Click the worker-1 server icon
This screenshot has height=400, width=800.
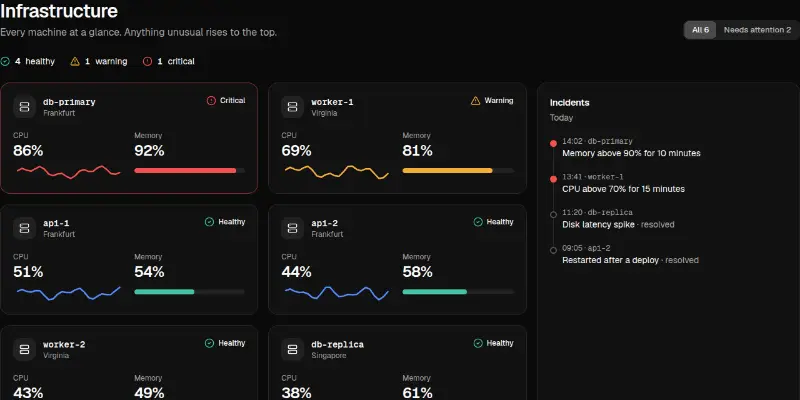(292, 107)
